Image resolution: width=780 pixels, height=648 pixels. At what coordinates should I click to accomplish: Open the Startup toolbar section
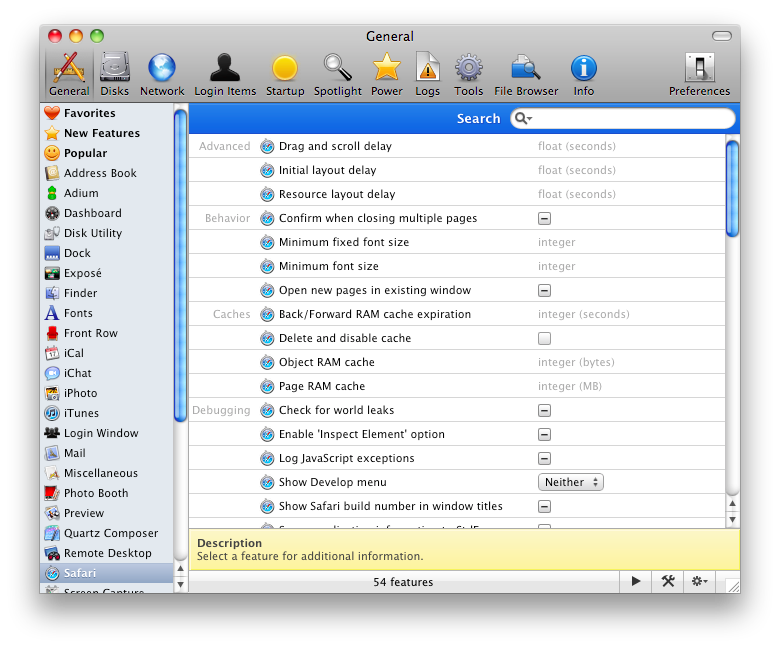285,75
